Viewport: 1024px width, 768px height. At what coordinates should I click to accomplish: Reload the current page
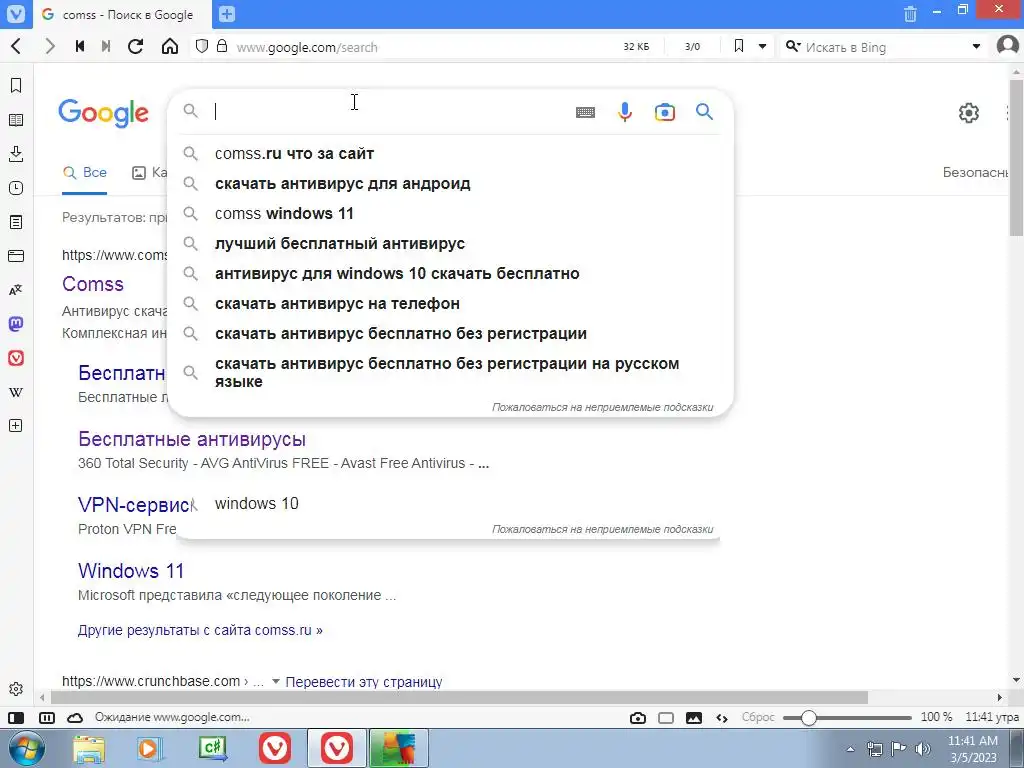pos(136,46)
